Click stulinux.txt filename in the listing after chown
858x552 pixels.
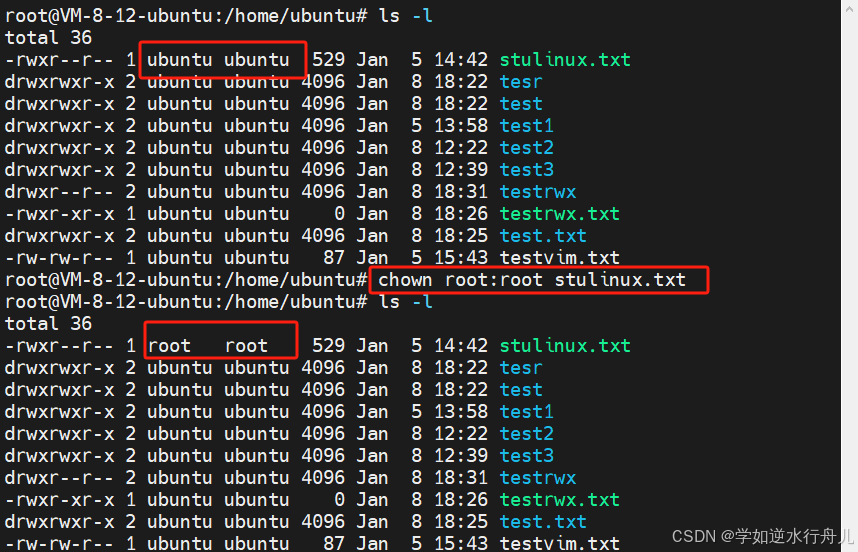(565, 346)
